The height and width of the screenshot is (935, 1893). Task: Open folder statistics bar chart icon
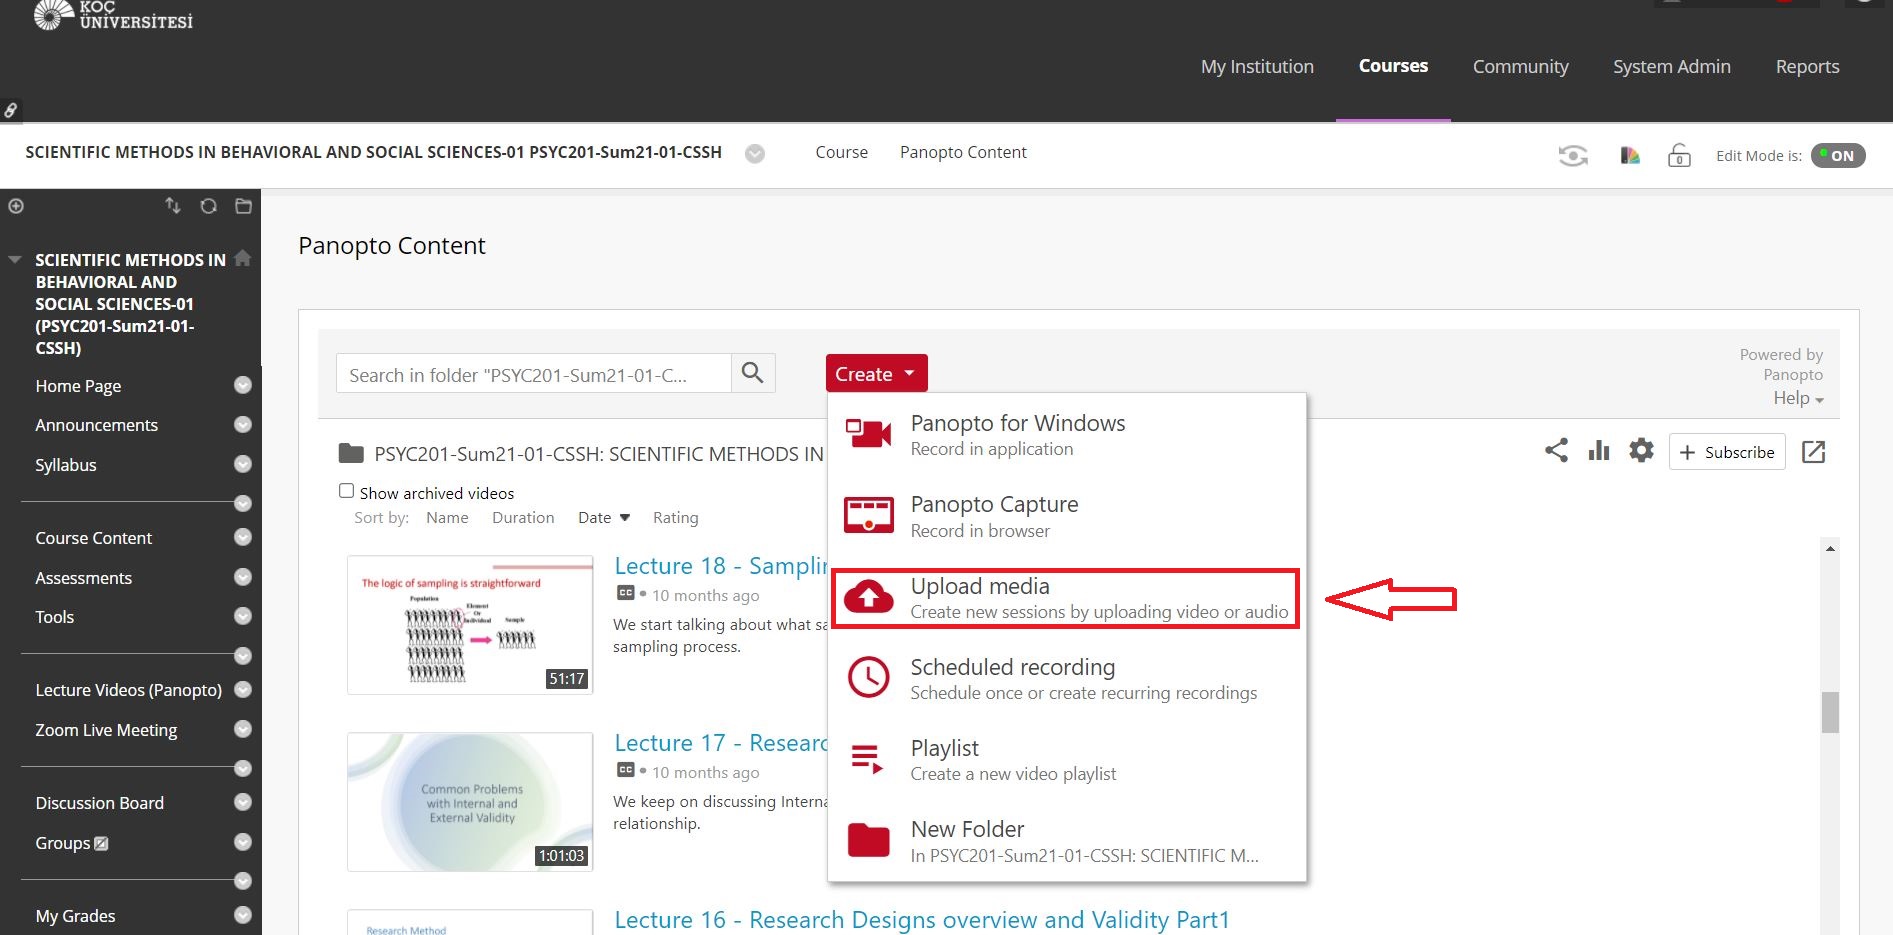(1599, 451)
